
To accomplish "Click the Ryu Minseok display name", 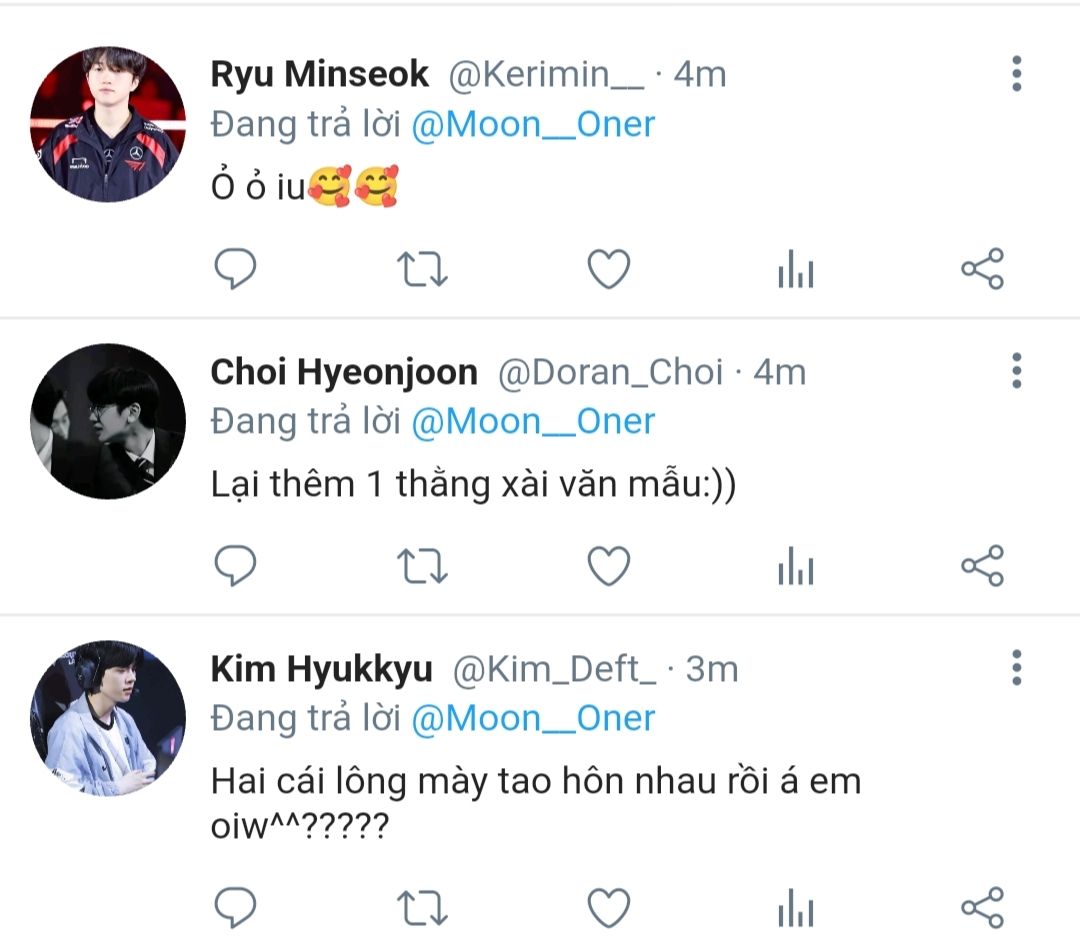I will (320, 74).
